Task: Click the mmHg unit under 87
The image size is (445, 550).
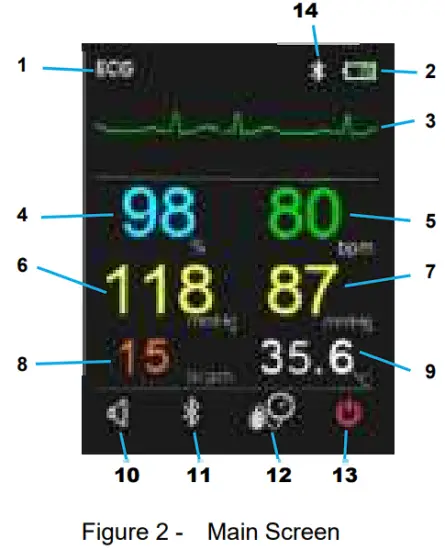Action: [348, 323]
